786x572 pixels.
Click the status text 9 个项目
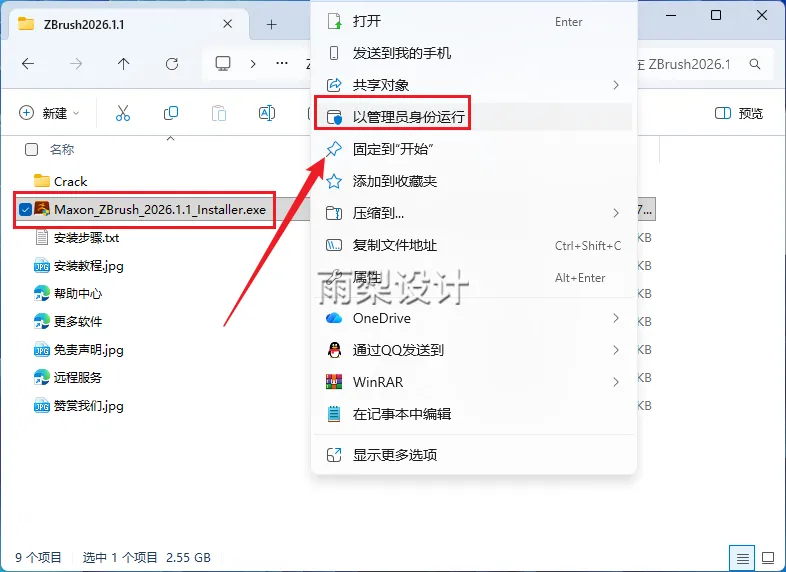tap(38, 557)
